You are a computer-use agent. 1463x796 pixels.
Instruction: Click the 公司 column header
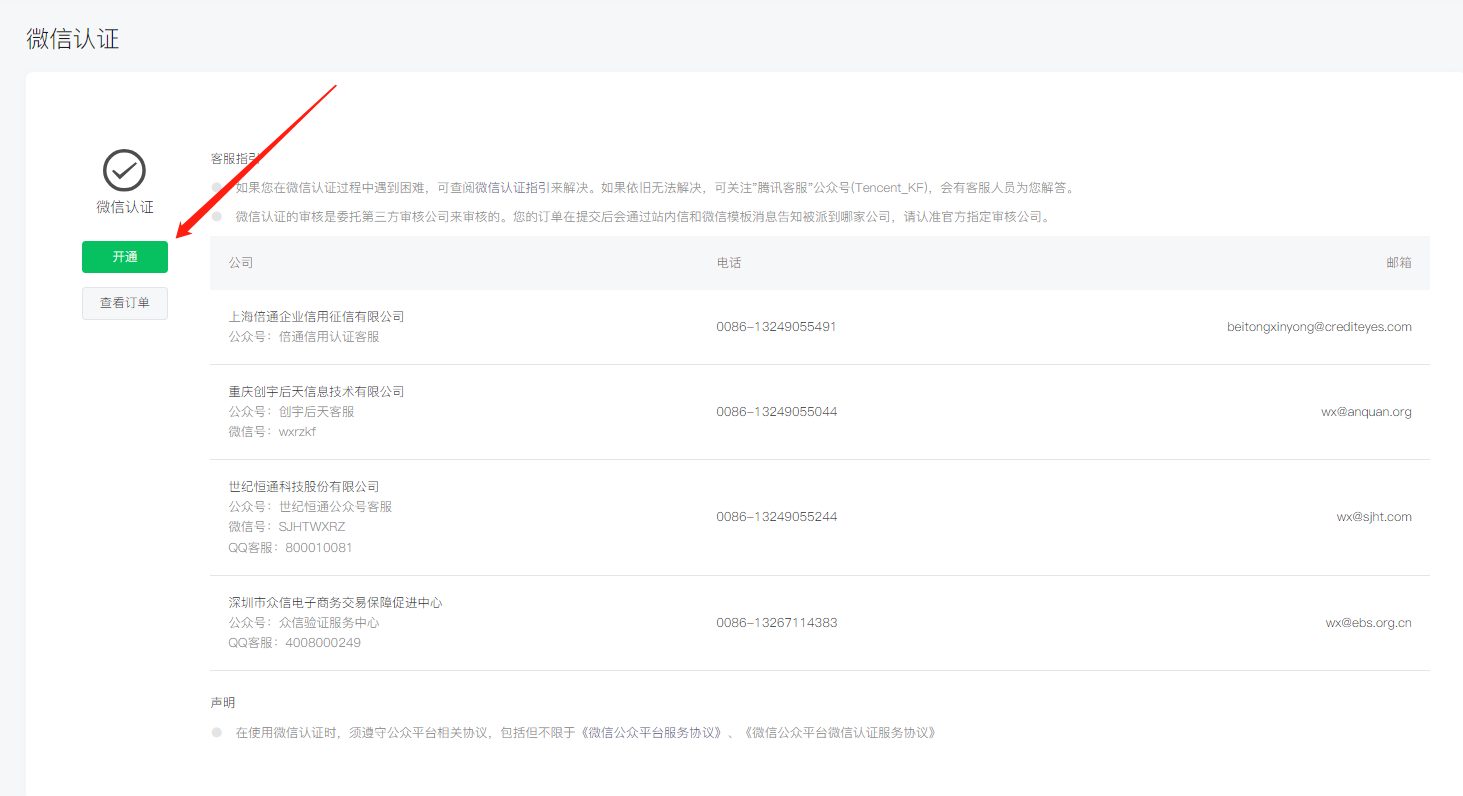(241, 263)
